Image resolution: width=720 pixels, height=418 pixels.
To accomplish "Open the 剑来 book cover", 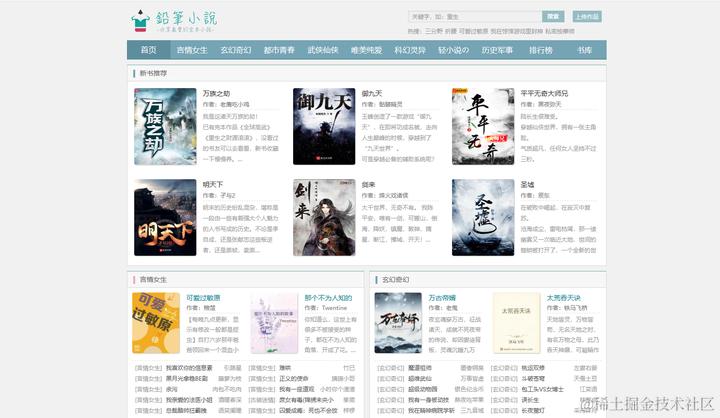I will pyautogui.click(x=324, y=217).
